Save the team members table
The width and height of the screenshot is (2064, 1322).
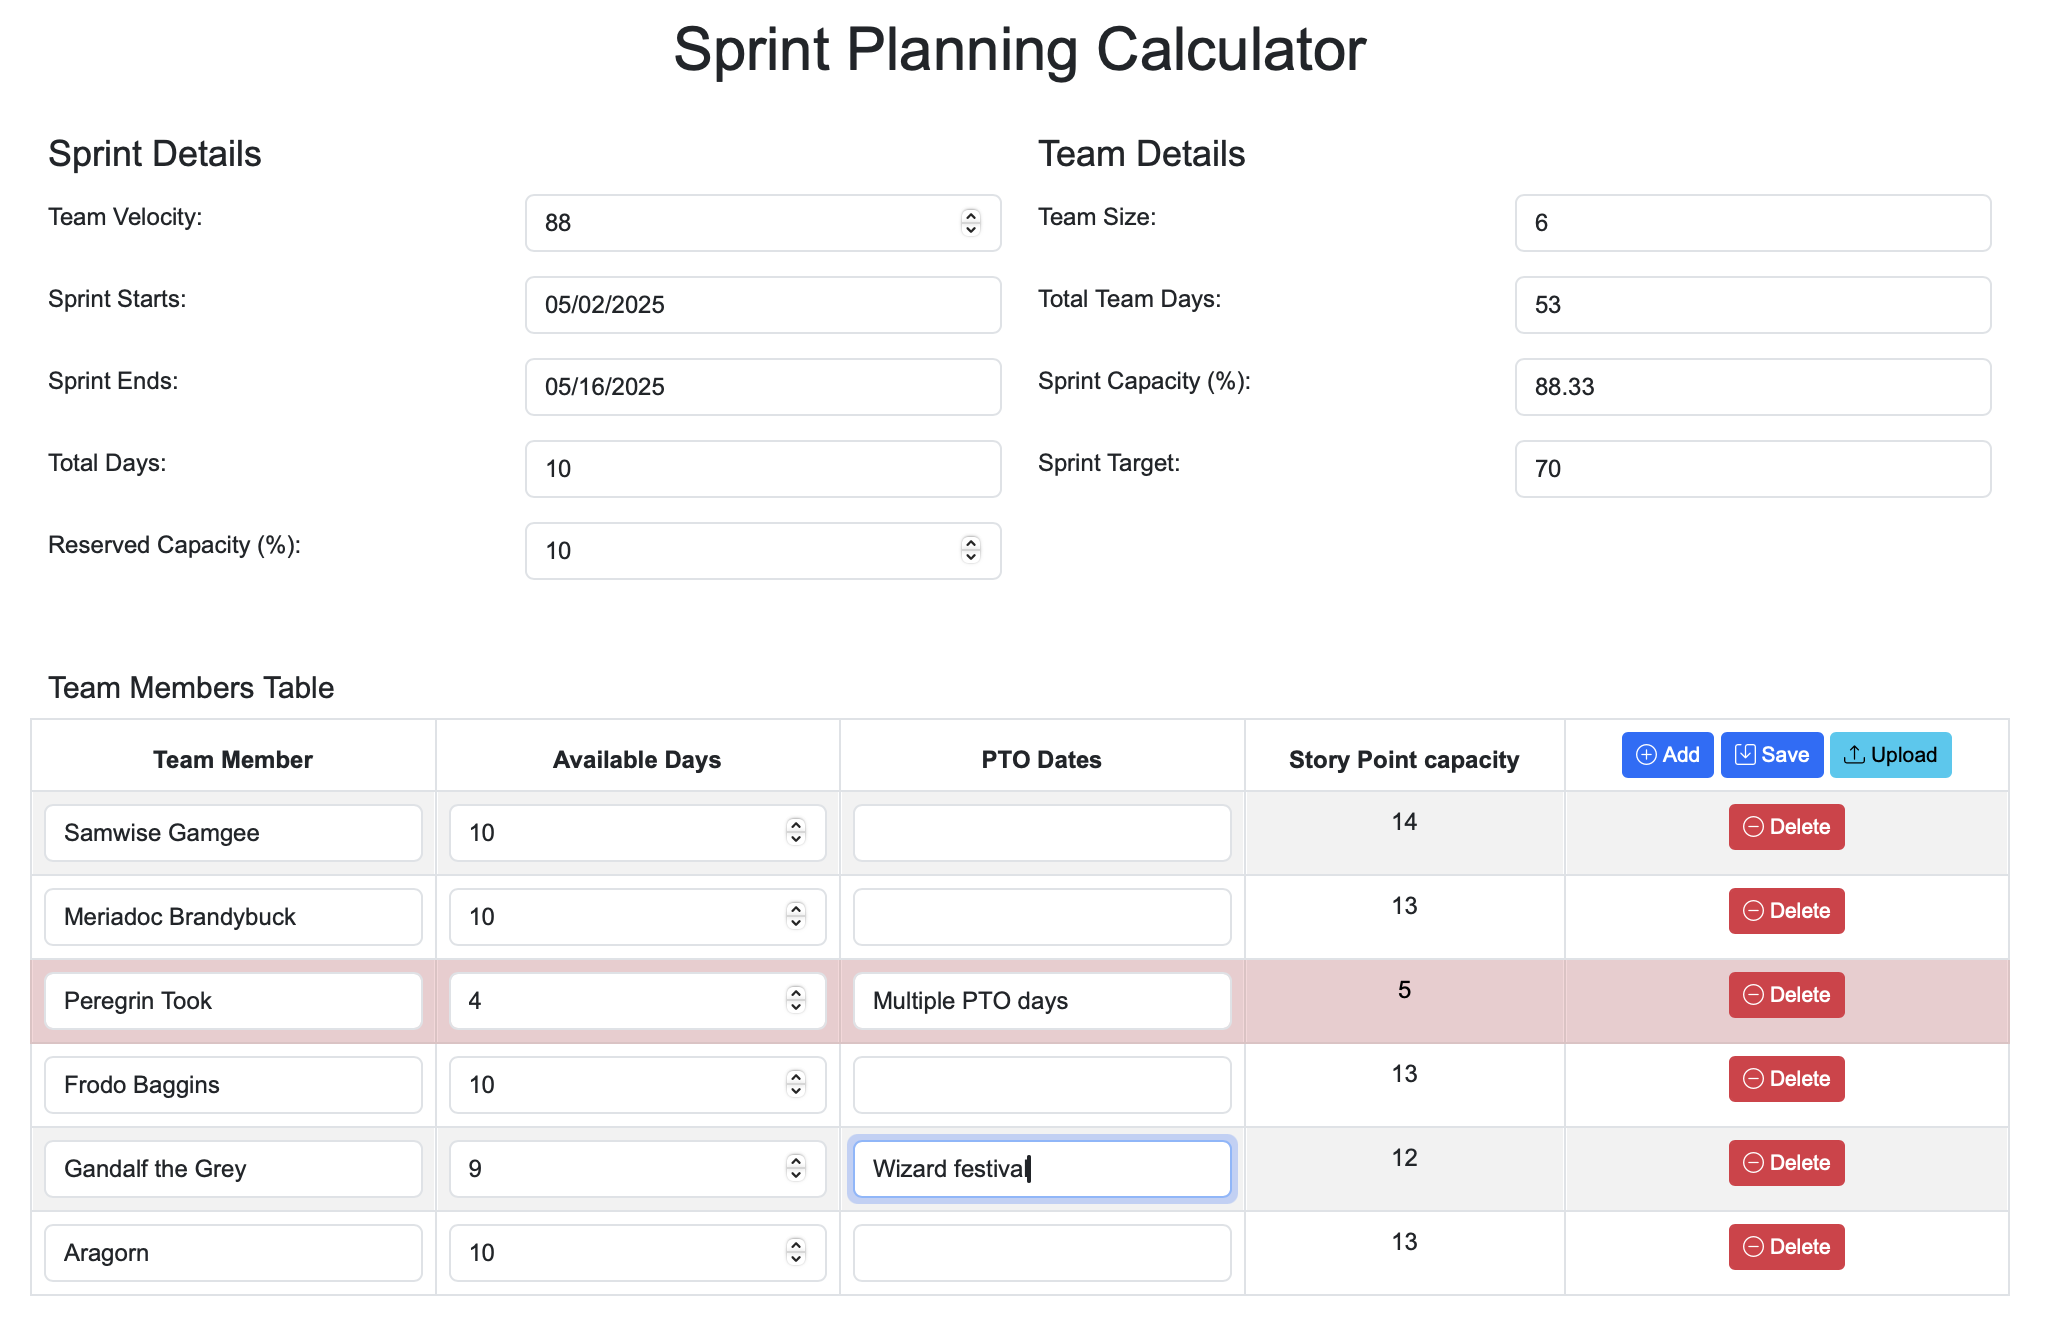click(x=1771, y=755)
